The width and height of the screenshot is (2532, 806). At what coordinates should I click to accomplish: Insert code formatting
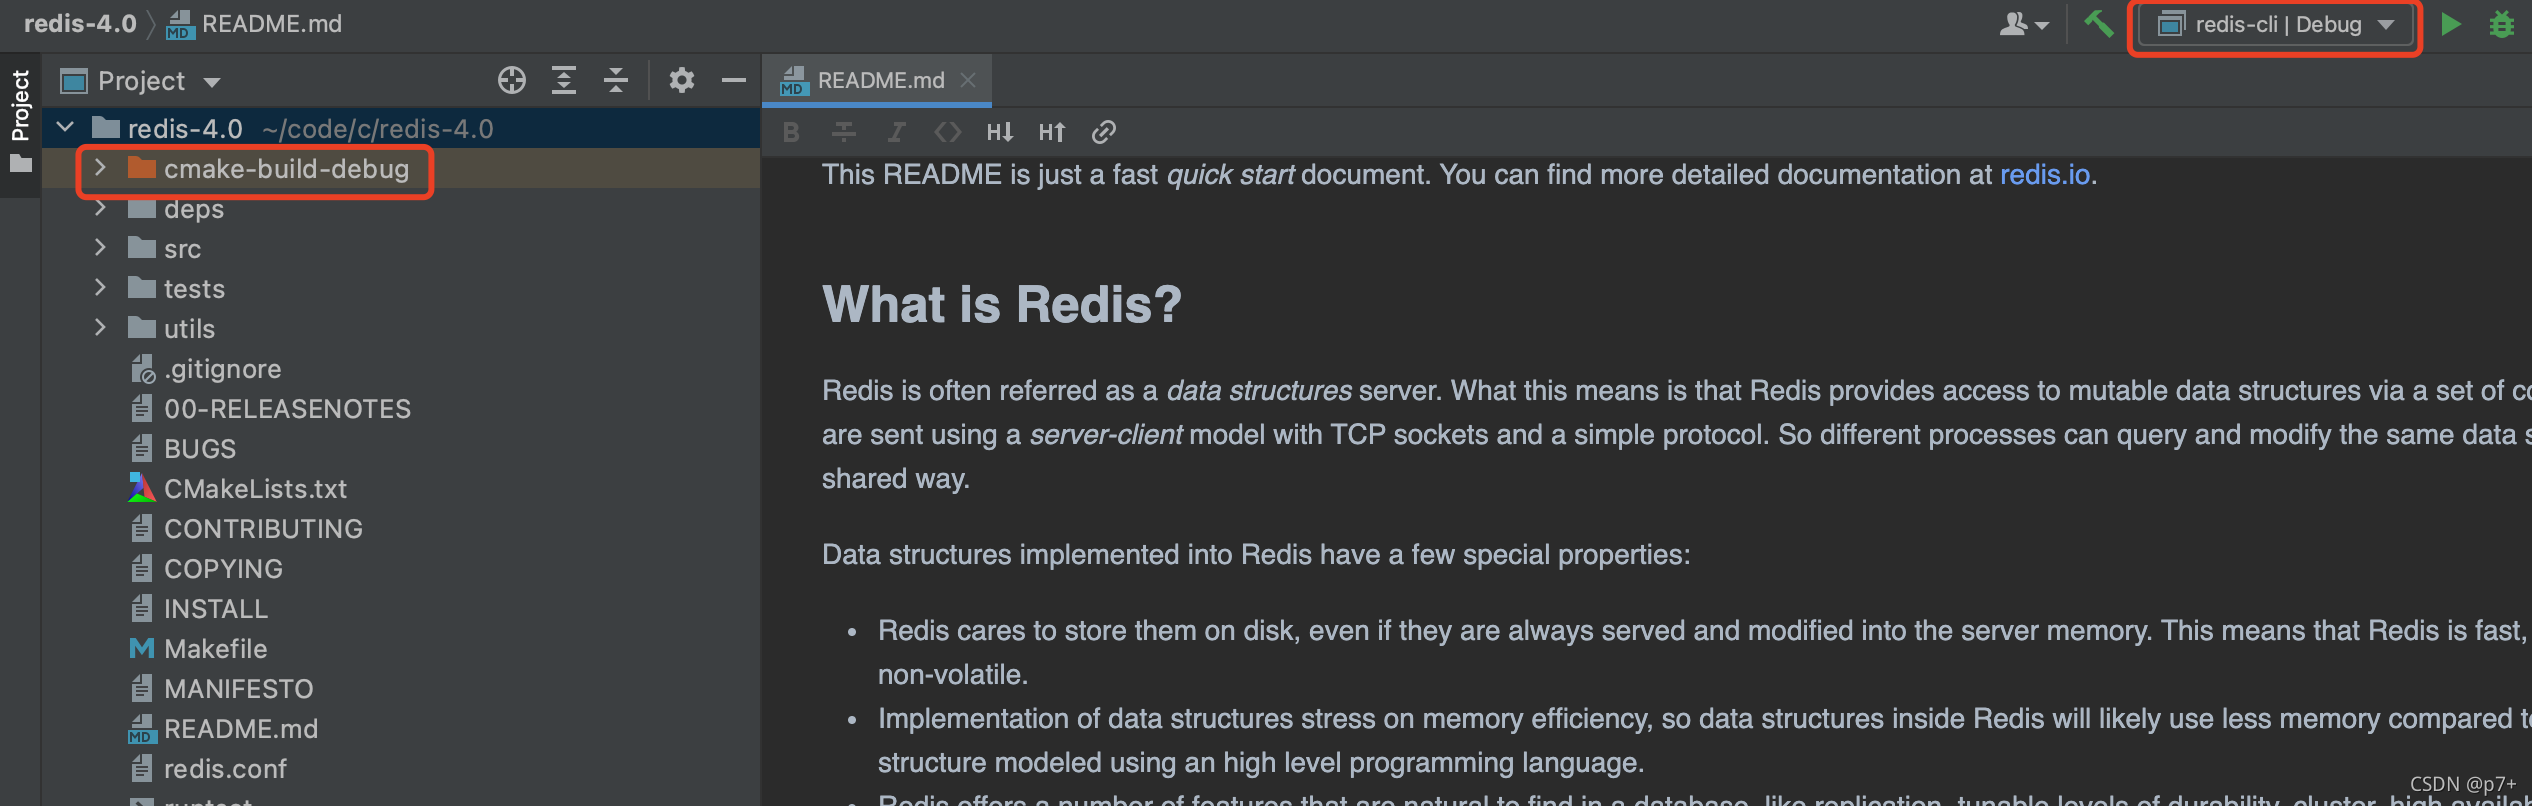947,132
